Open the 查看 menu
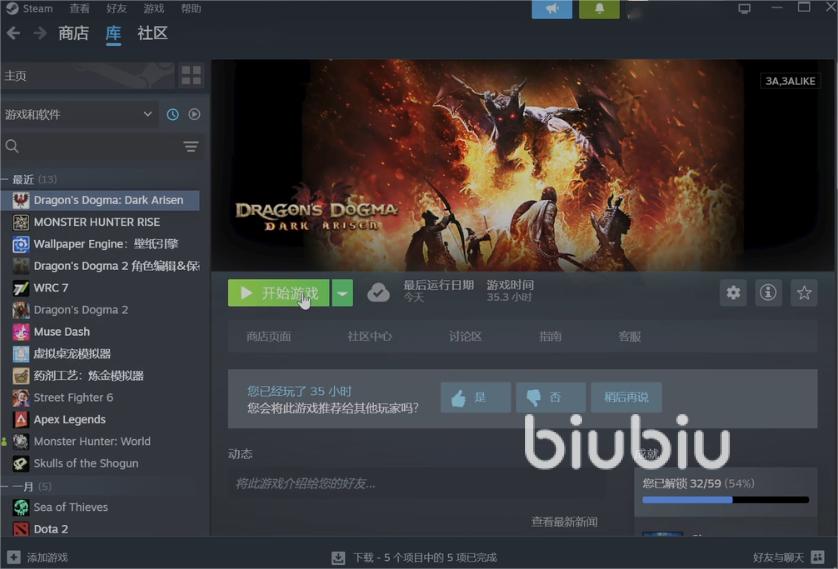 pos(79,8)
